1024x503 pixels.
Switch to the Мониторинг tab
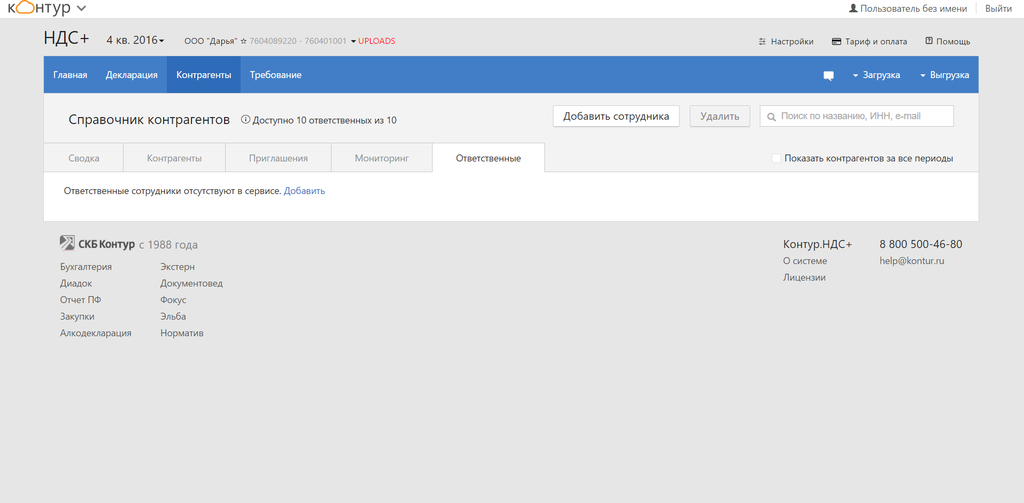382,158
